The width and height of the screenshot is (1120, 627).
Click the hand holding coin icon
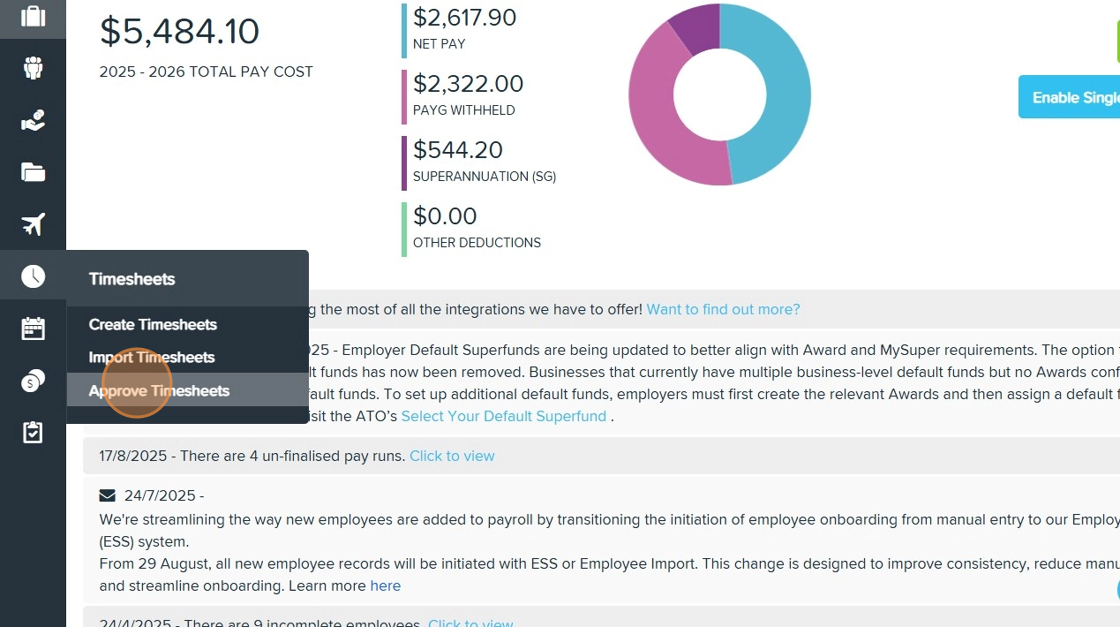point(33,120)
